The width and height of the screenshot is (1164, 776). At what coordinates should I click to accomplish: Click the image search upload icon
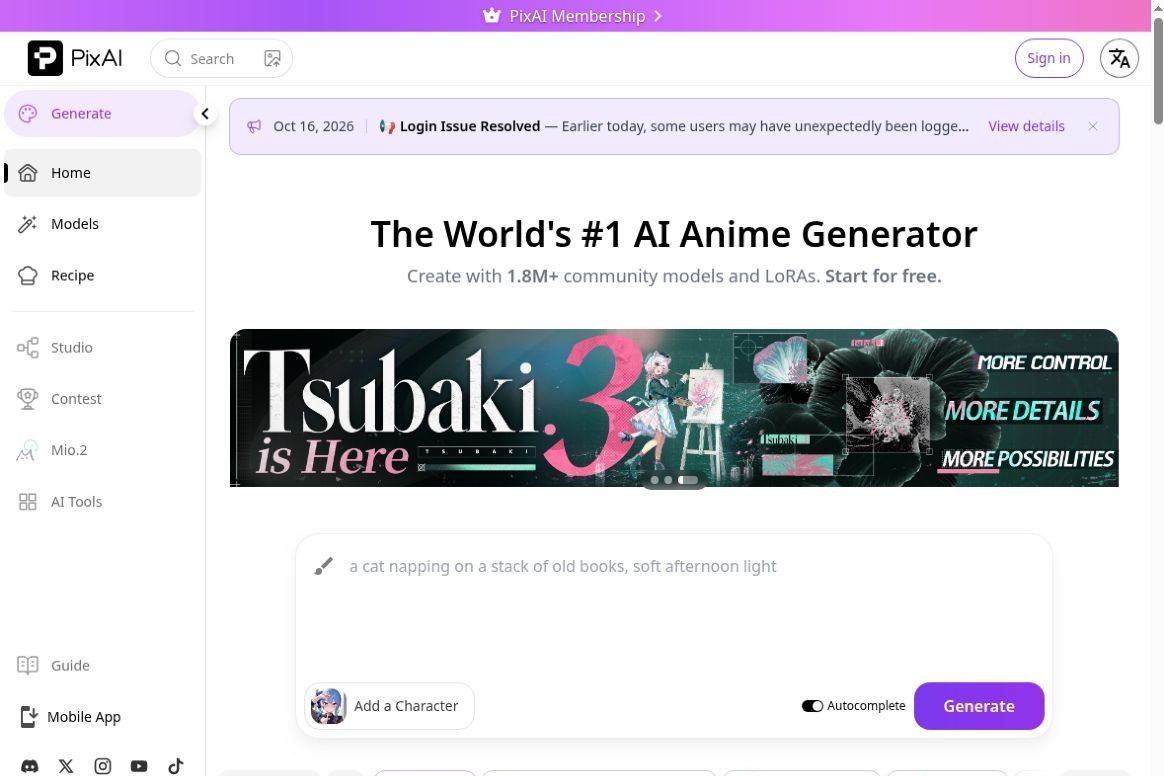pyautogui.click(x=272, y=59)
